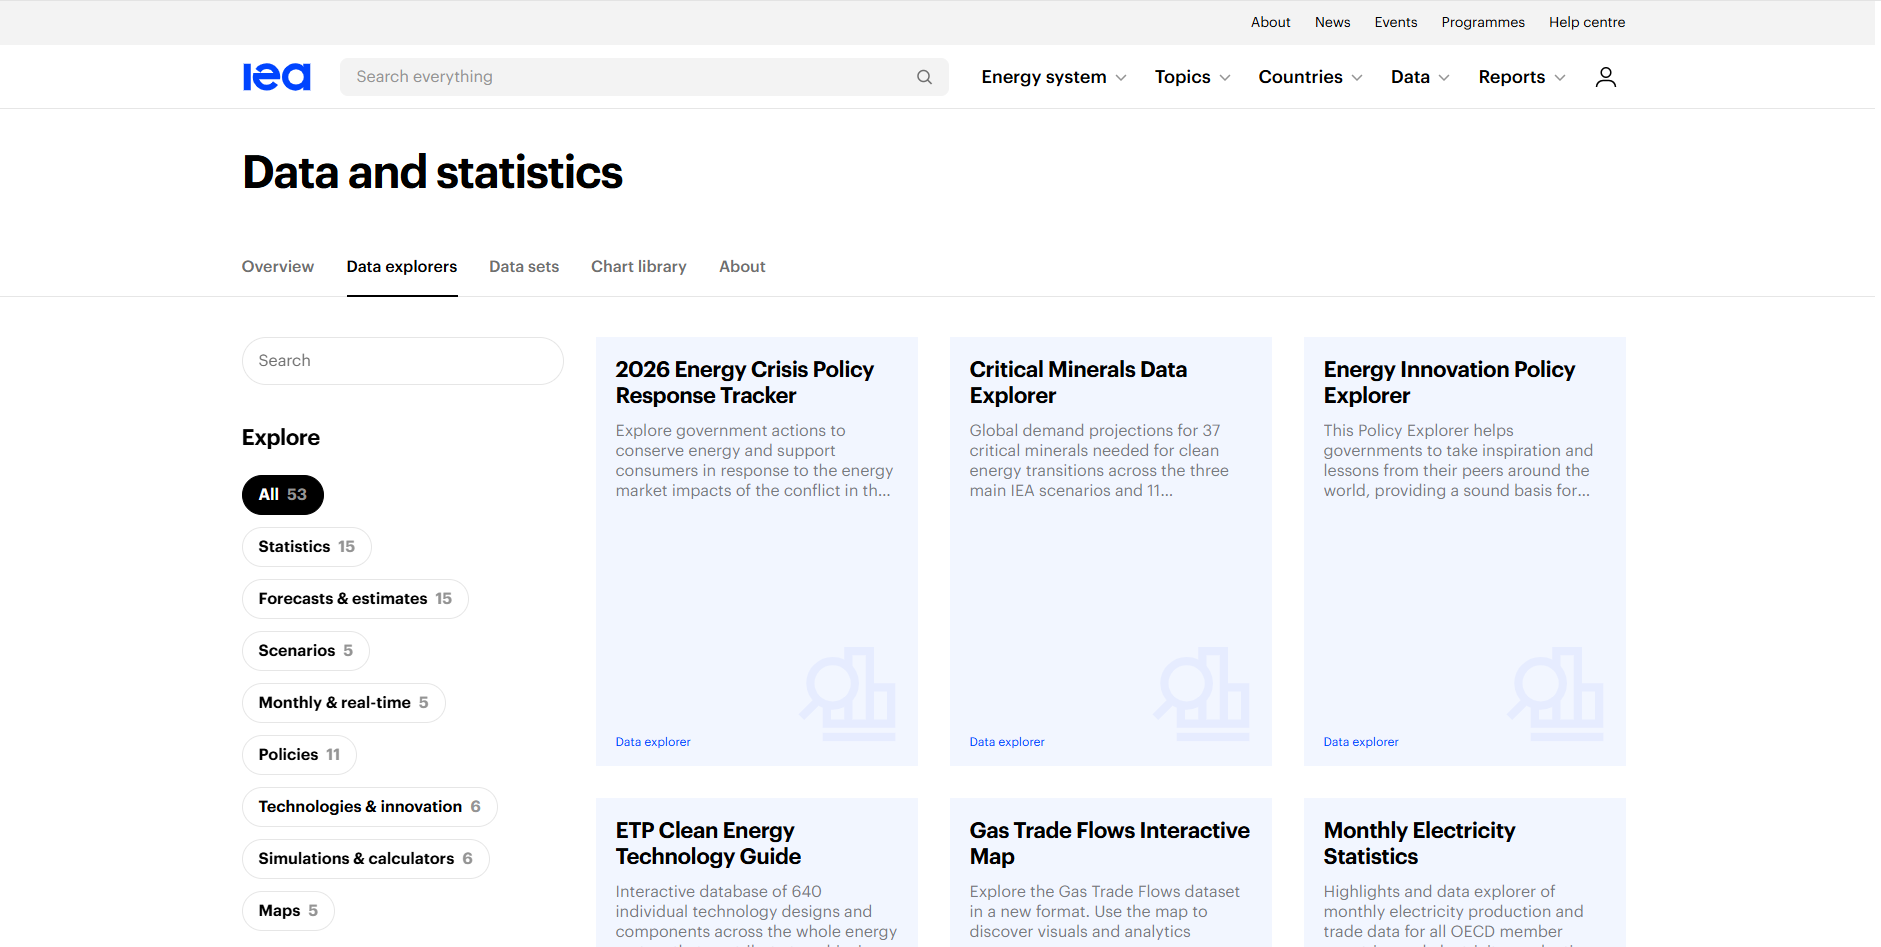
Task: Choose the Monthly & real-time filter
Action: (x=344, y=703)
